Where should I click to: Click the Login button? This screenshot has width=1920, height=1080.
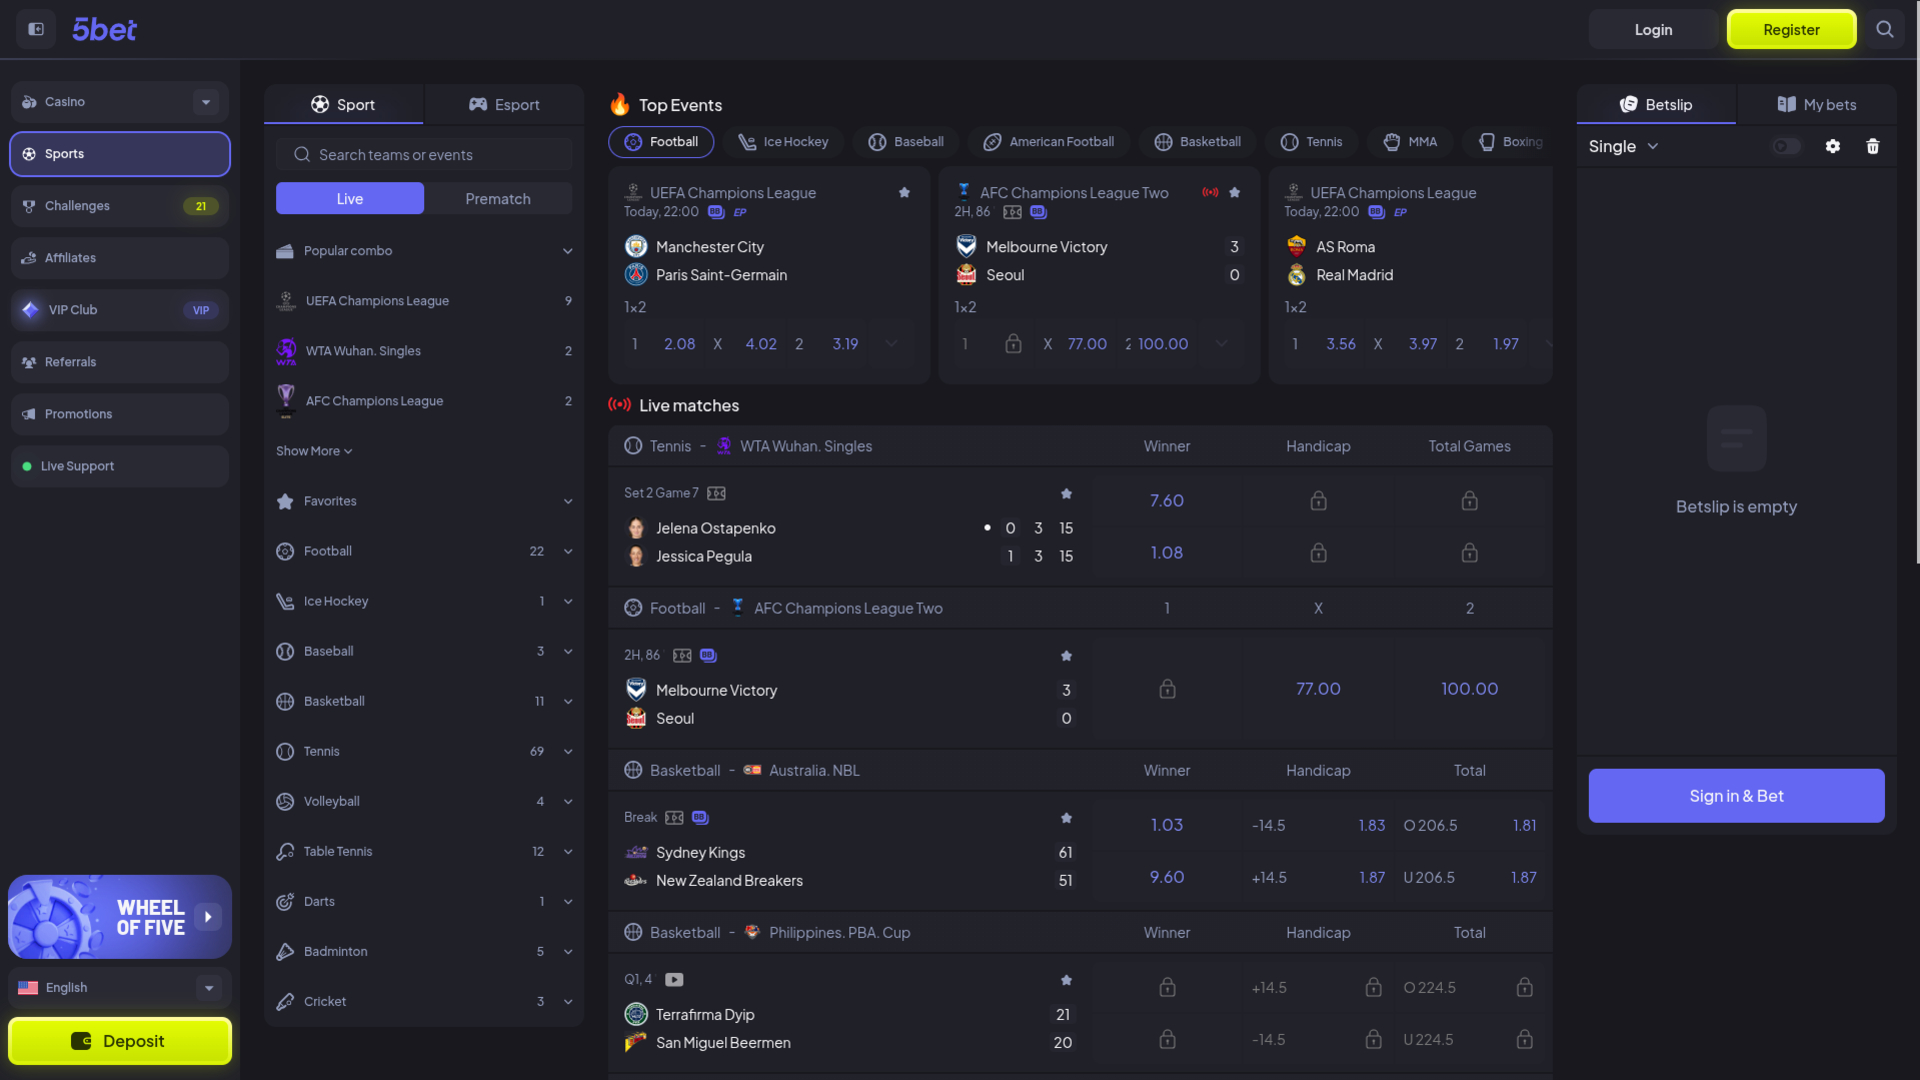1653,29
